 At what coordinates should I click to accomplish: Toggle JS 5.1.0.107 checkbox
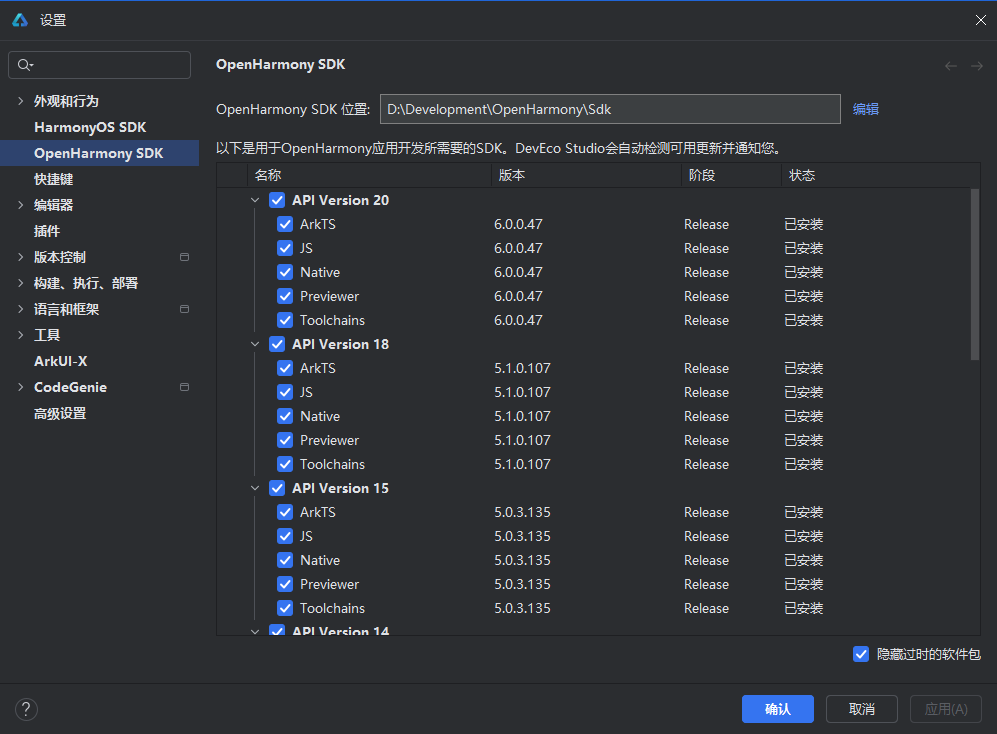click(x=285, y=392)
